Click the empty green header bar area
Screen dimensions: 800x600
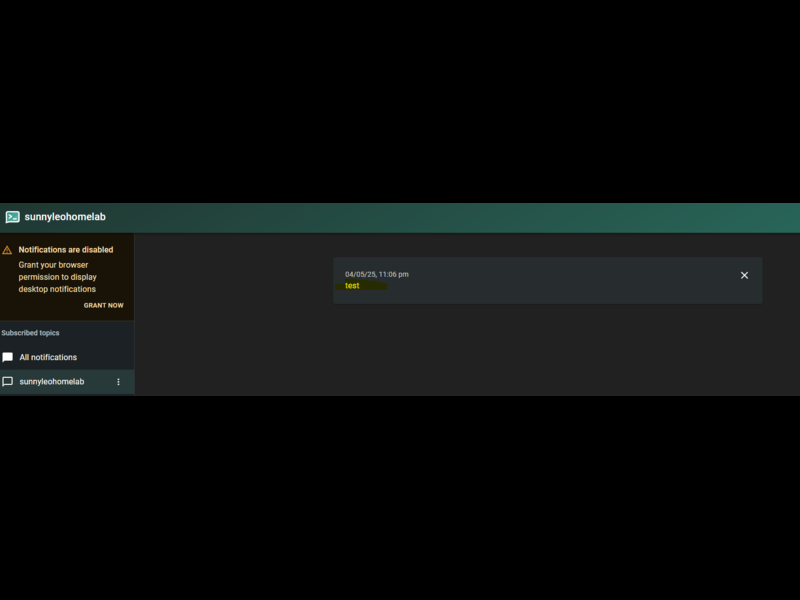(x=450, y=217)
